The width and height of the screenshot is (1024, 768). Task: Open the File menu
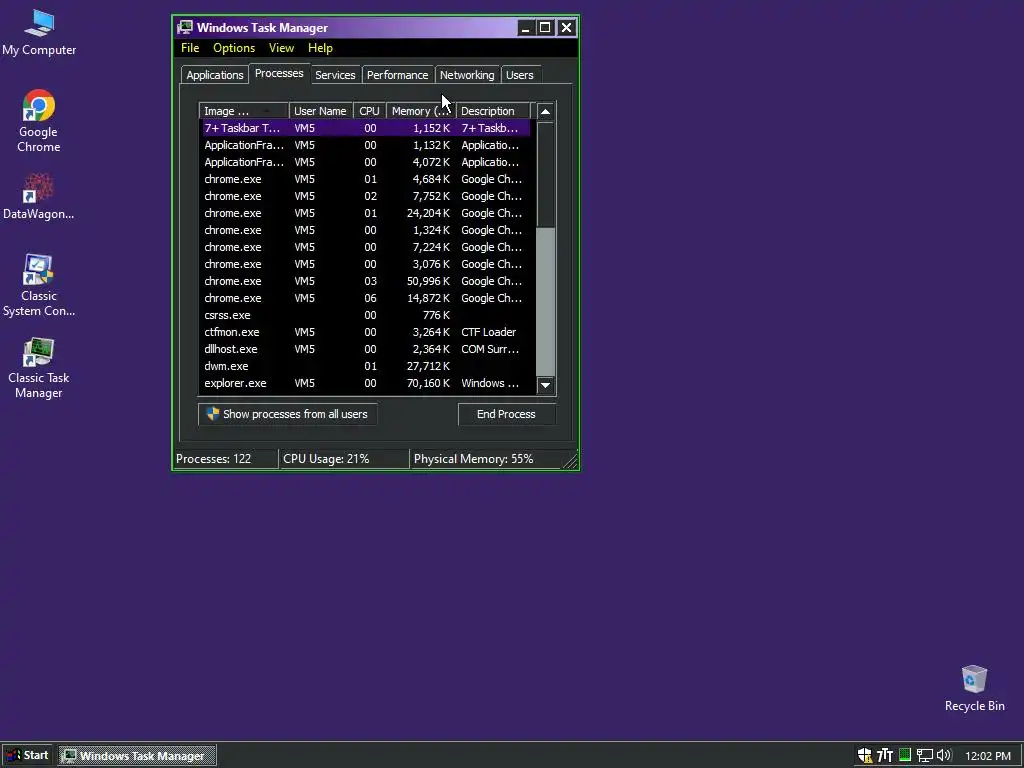190,48
